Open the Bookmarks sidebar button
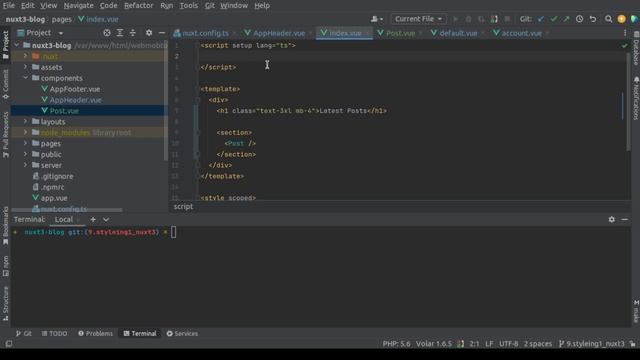Image resolution: width=640 pixels, height=360 pixels. pyautogui.click(x=5, y=225)
